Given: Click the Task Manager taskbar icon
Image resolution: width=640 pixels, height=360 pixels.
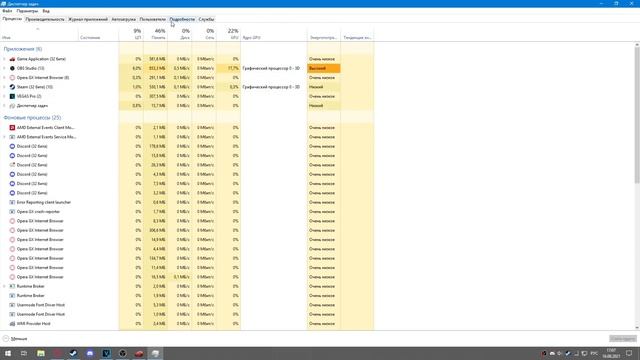Looking at the screenshot, I should coord(155,353).
